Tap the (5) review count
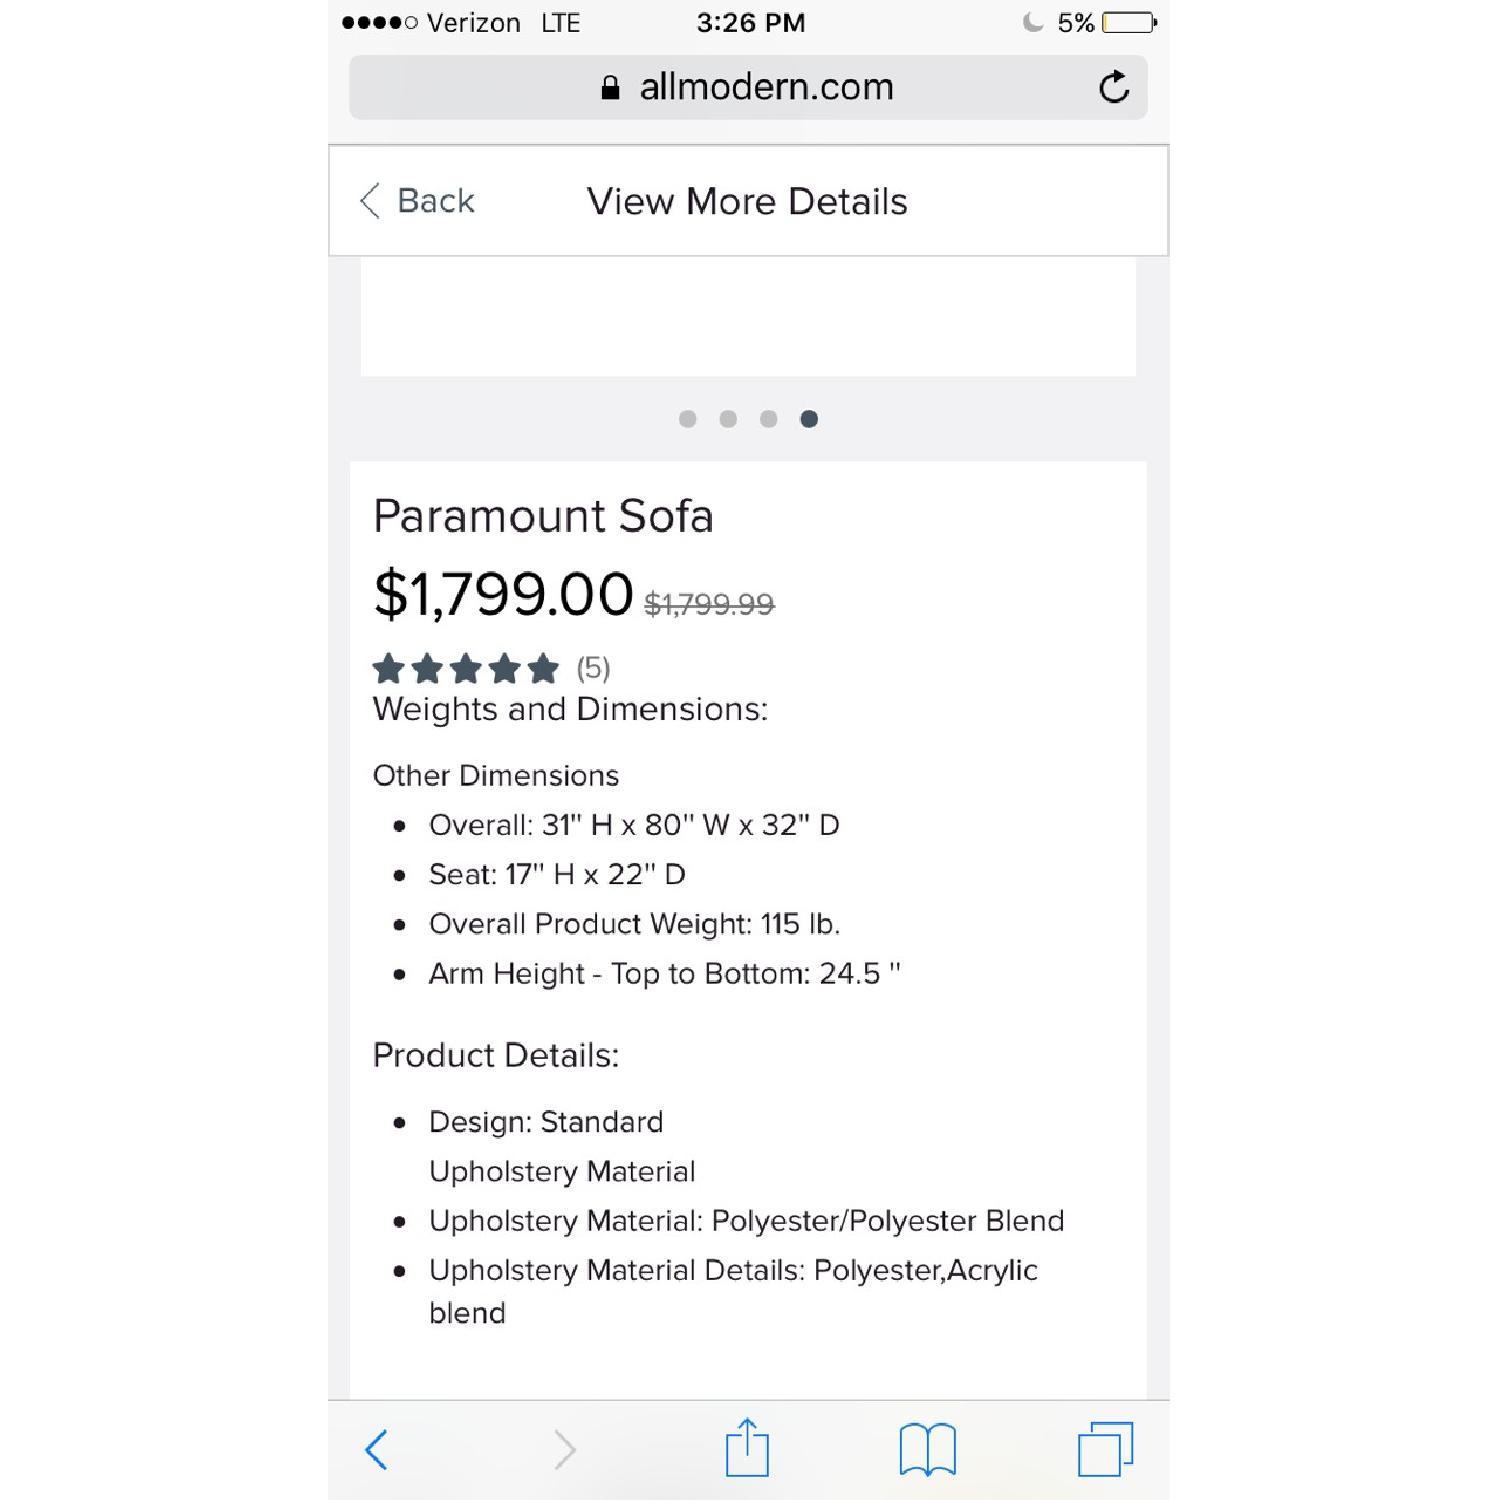The width and height of the screenshot is (1500, 1500). [593, 668]
